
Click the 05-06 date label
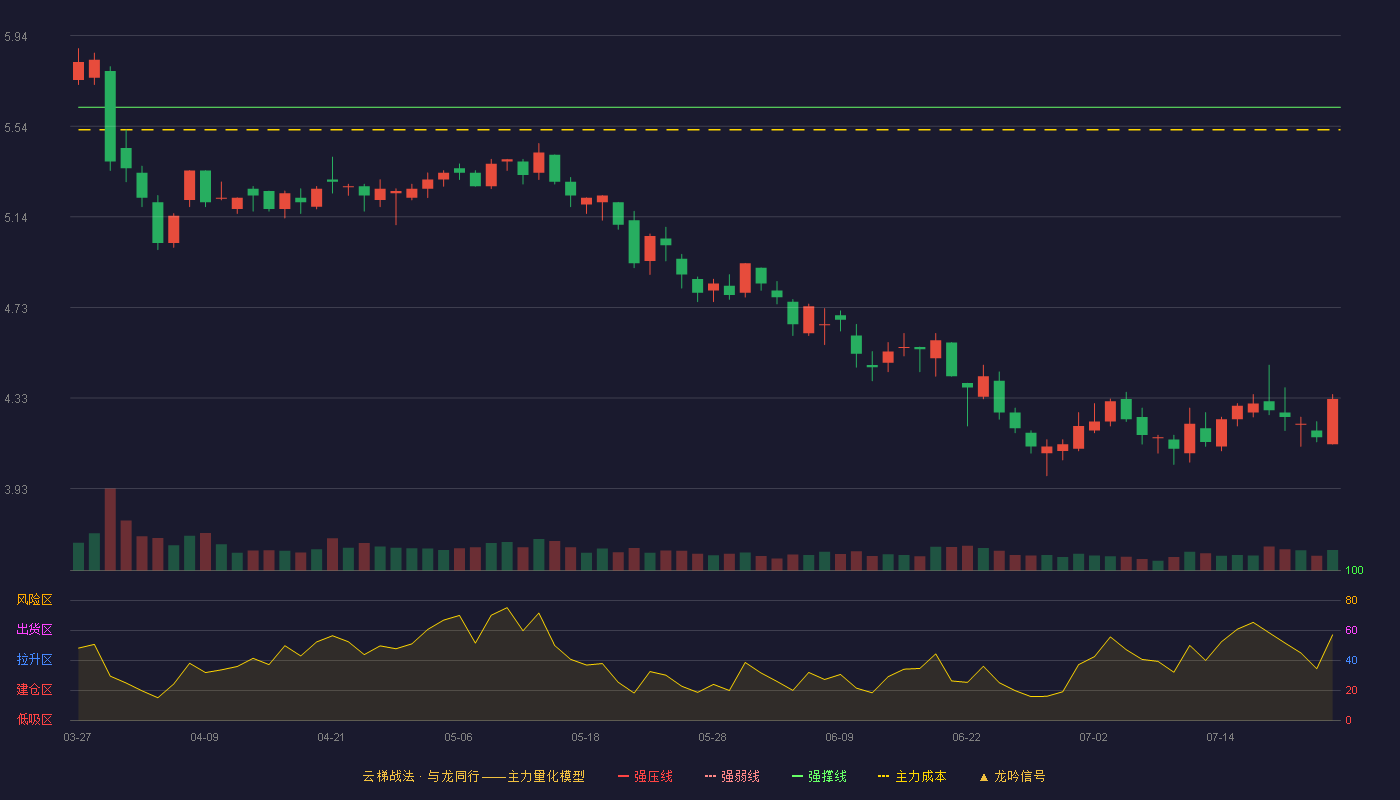pos(458,737)
